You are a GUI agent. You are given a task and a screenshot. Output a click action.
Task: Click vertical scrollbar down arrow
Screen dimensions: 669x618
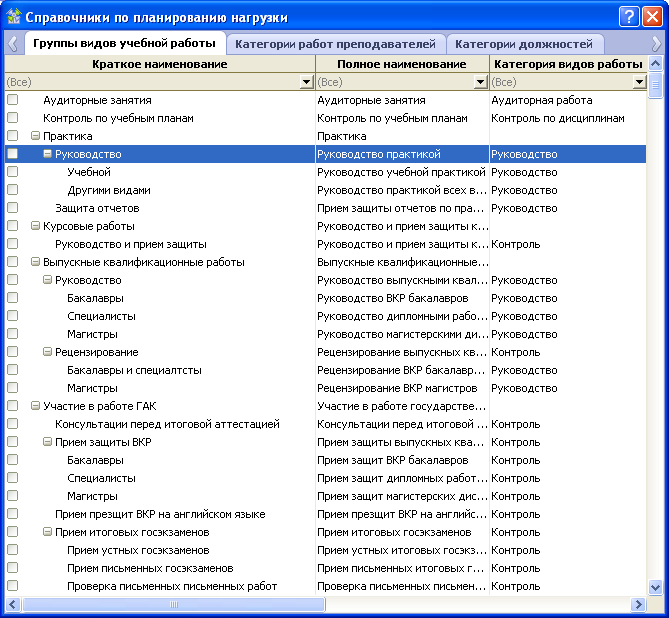click(x=656, y=587)
